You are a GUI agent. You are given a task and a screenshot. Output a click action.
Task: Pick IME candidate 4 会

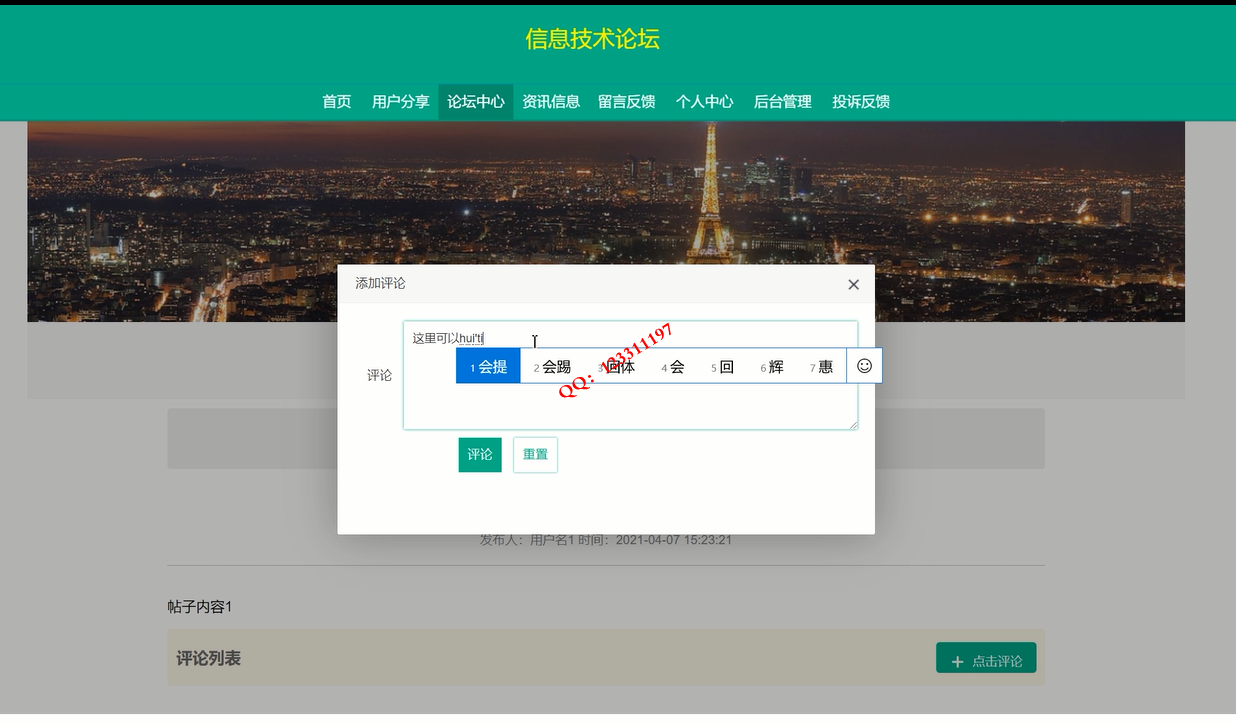[673, 367]
